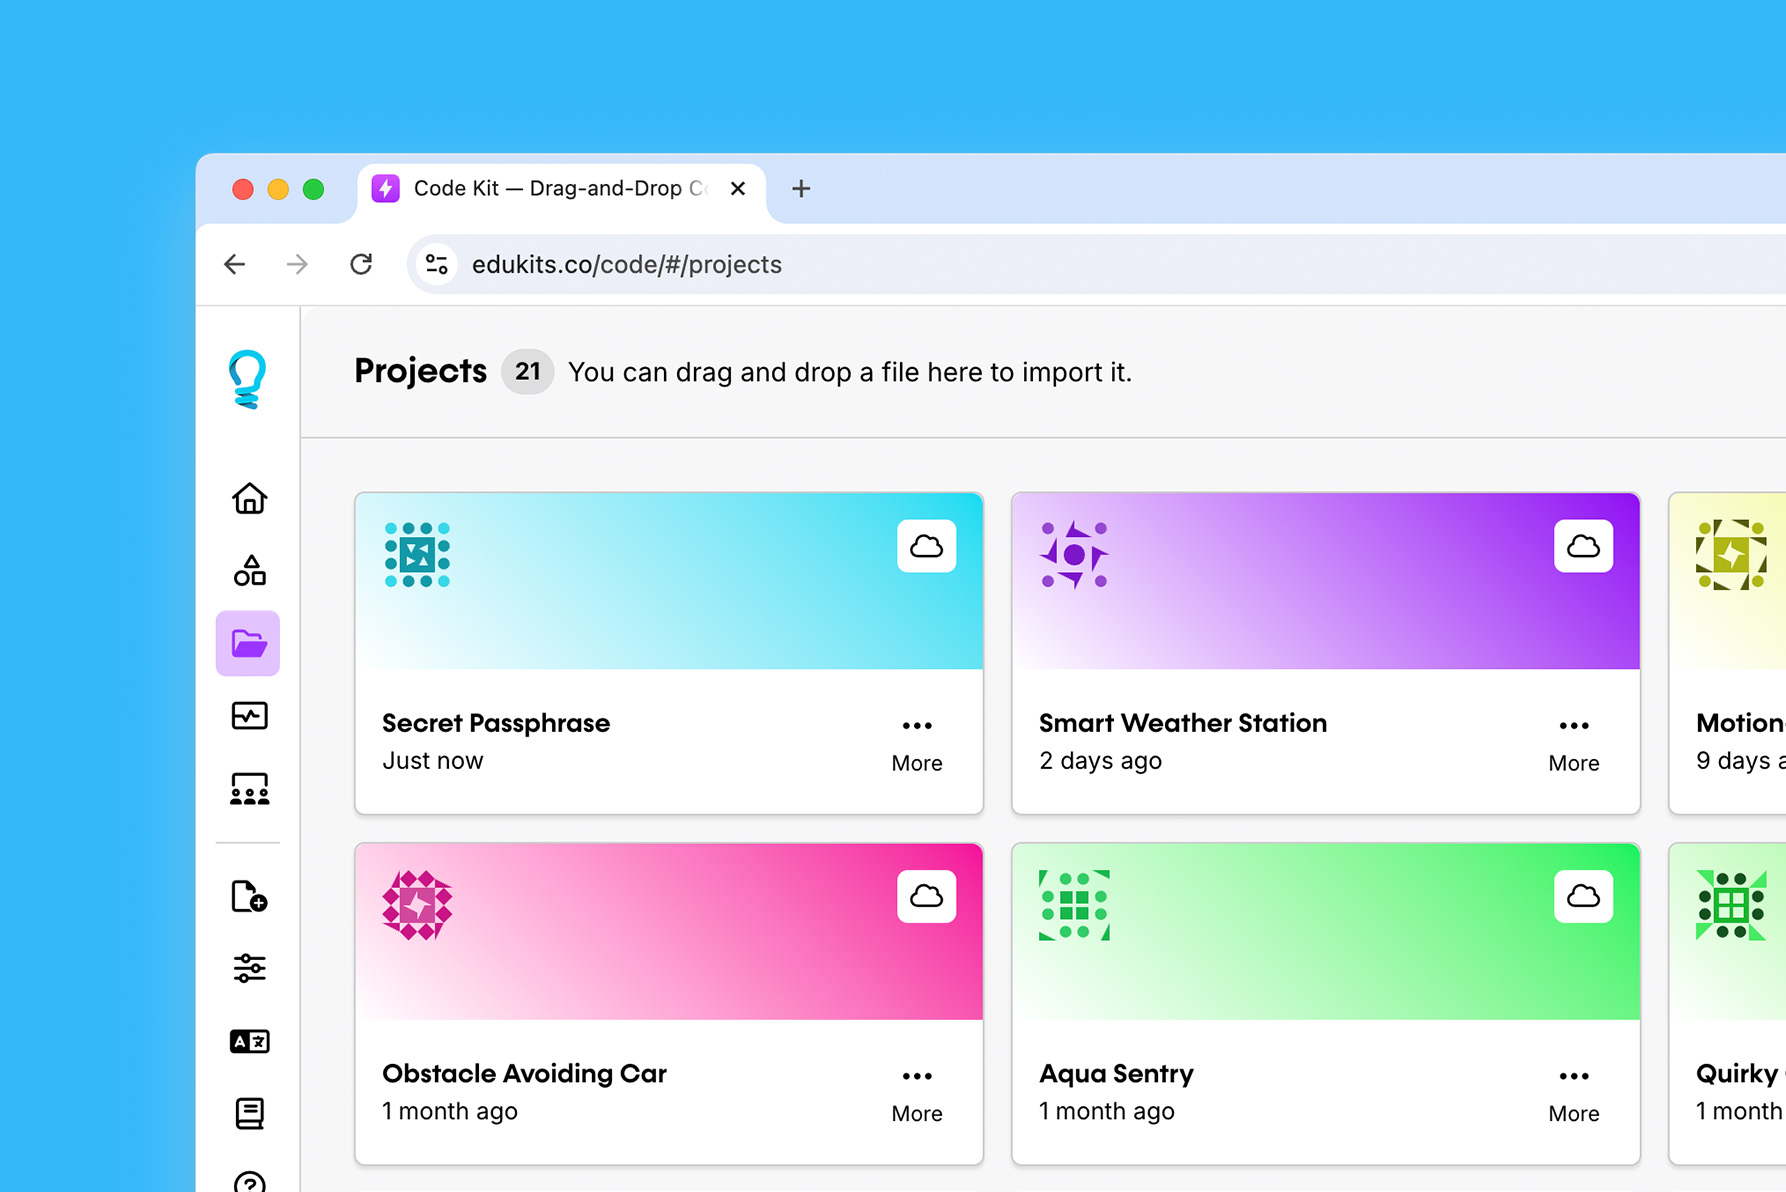Click the cloud sync icon on Secret Passphrase
The width and height of the screenshot is (1786, 1192).
928,546
